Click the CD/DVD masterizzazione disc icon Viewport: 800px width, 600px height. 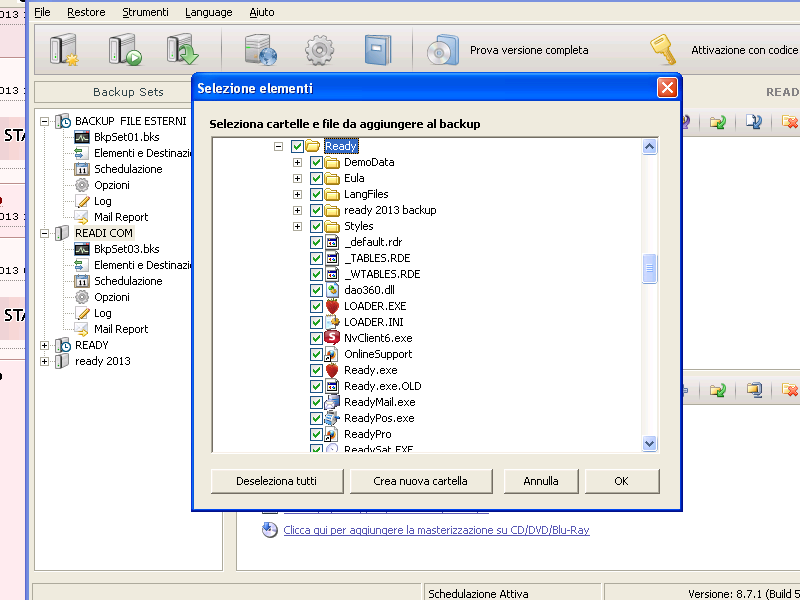coord(270,530)
